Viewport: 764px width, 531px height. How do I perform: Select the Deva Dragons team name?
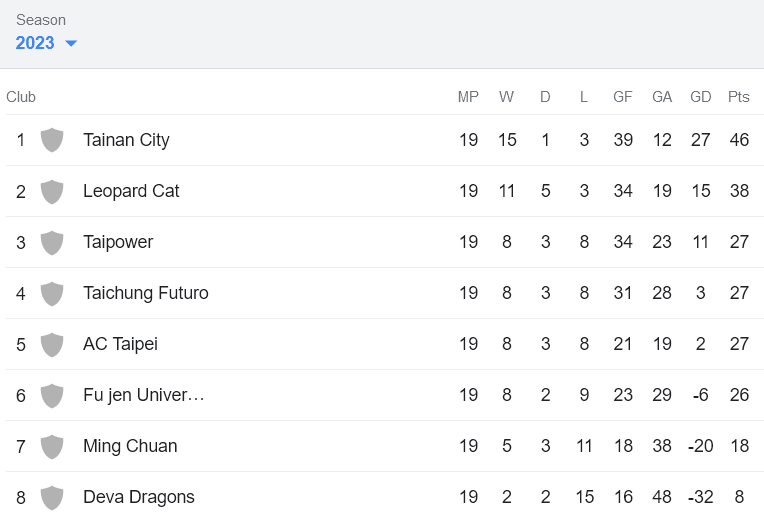pos(139,497)
